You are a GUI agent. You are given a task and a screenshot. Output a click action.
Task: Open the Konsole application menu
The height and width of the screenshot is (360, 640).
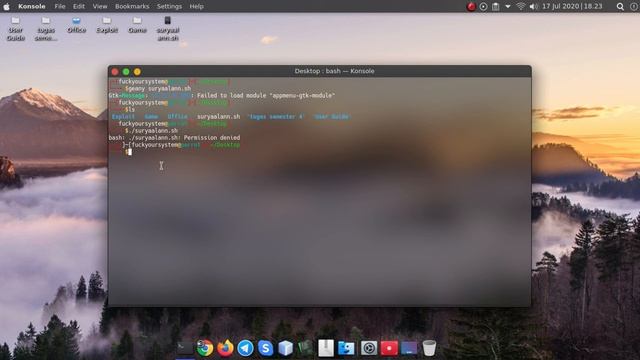point(31,7)
